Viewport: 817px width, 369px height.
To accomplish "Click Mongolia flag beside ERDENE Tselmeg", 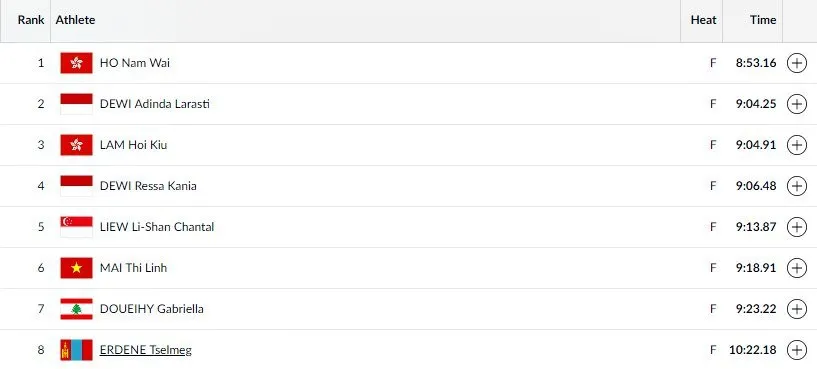I will 77,350.
